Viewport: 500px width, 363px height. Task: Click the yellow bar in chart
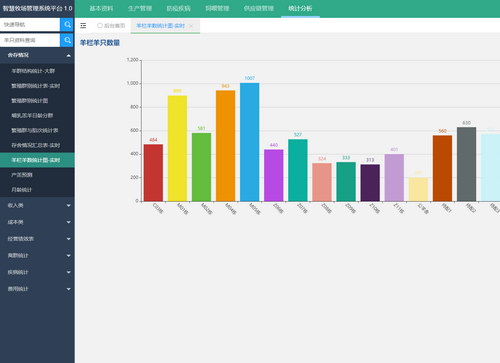pyautogui.click(x=177, y=149)
